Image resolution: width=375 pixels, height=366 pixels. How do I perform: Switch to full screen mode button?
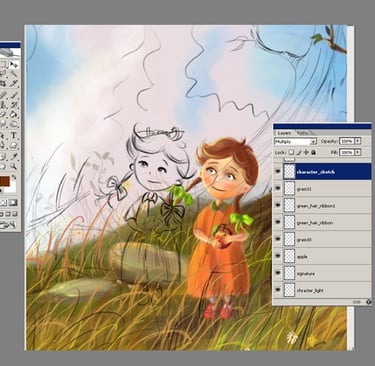point(15,213)
